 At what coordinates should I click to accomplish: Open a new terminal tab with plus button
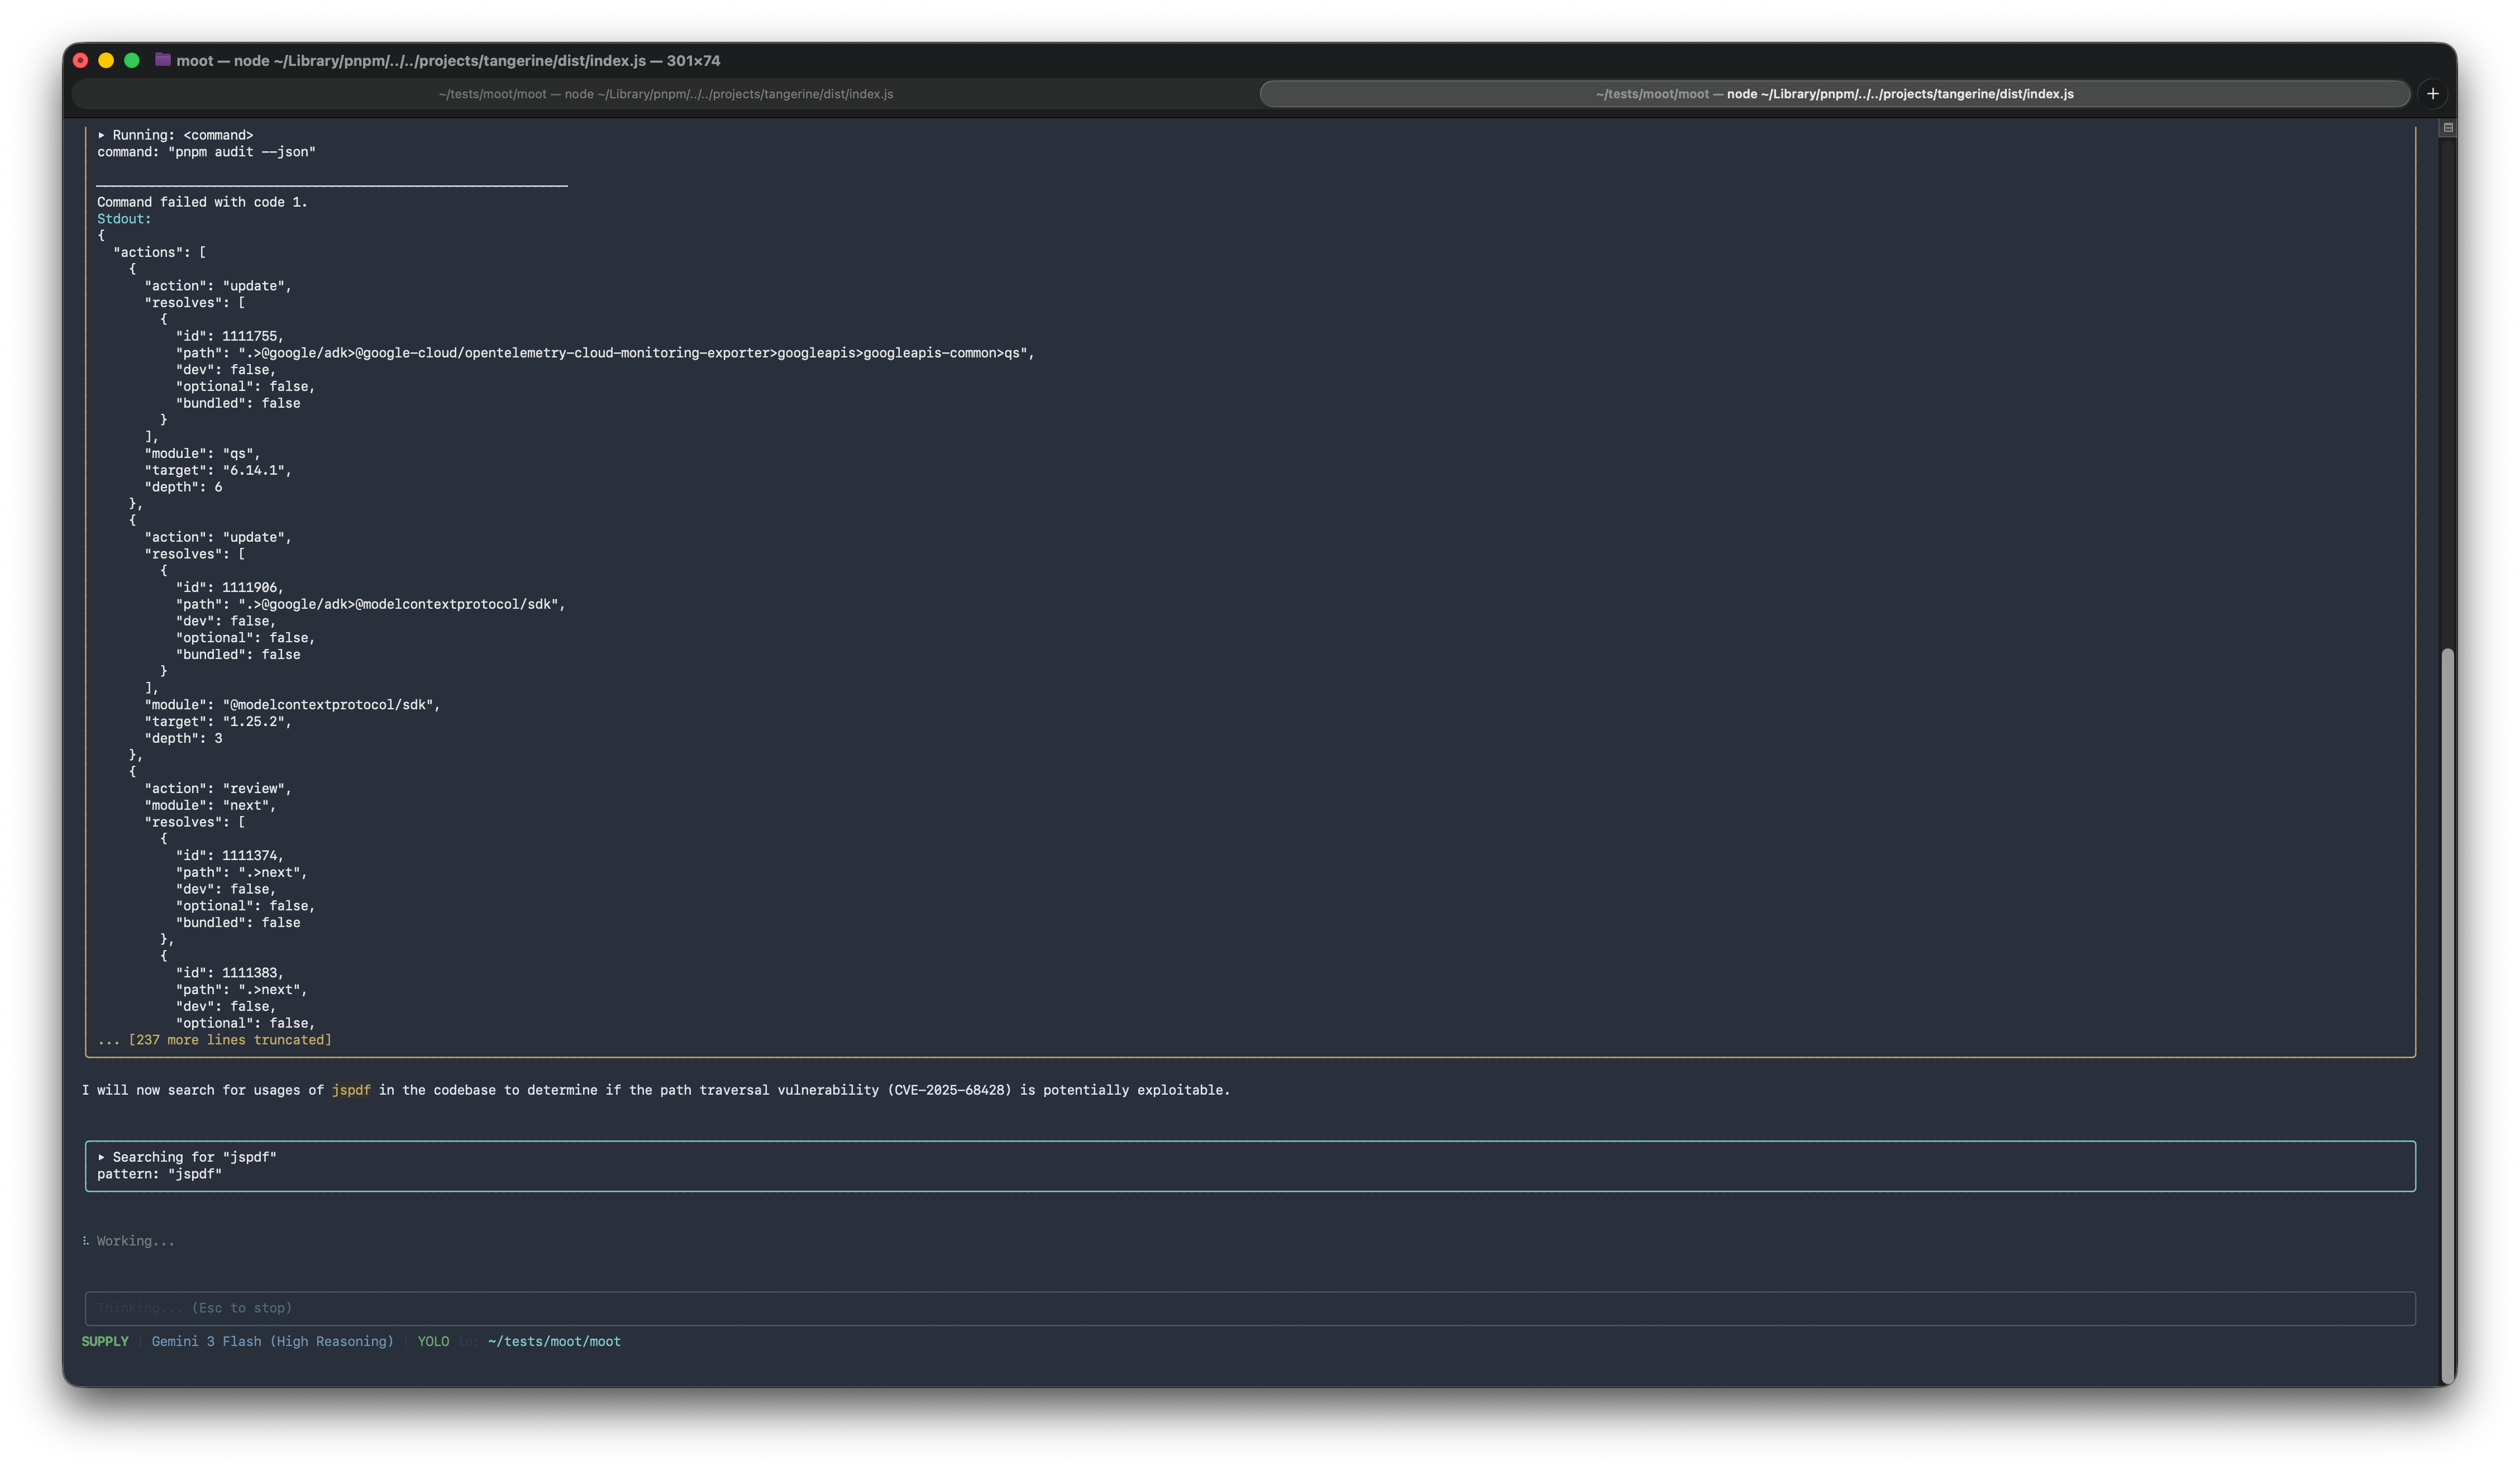tap(2433, 94)
